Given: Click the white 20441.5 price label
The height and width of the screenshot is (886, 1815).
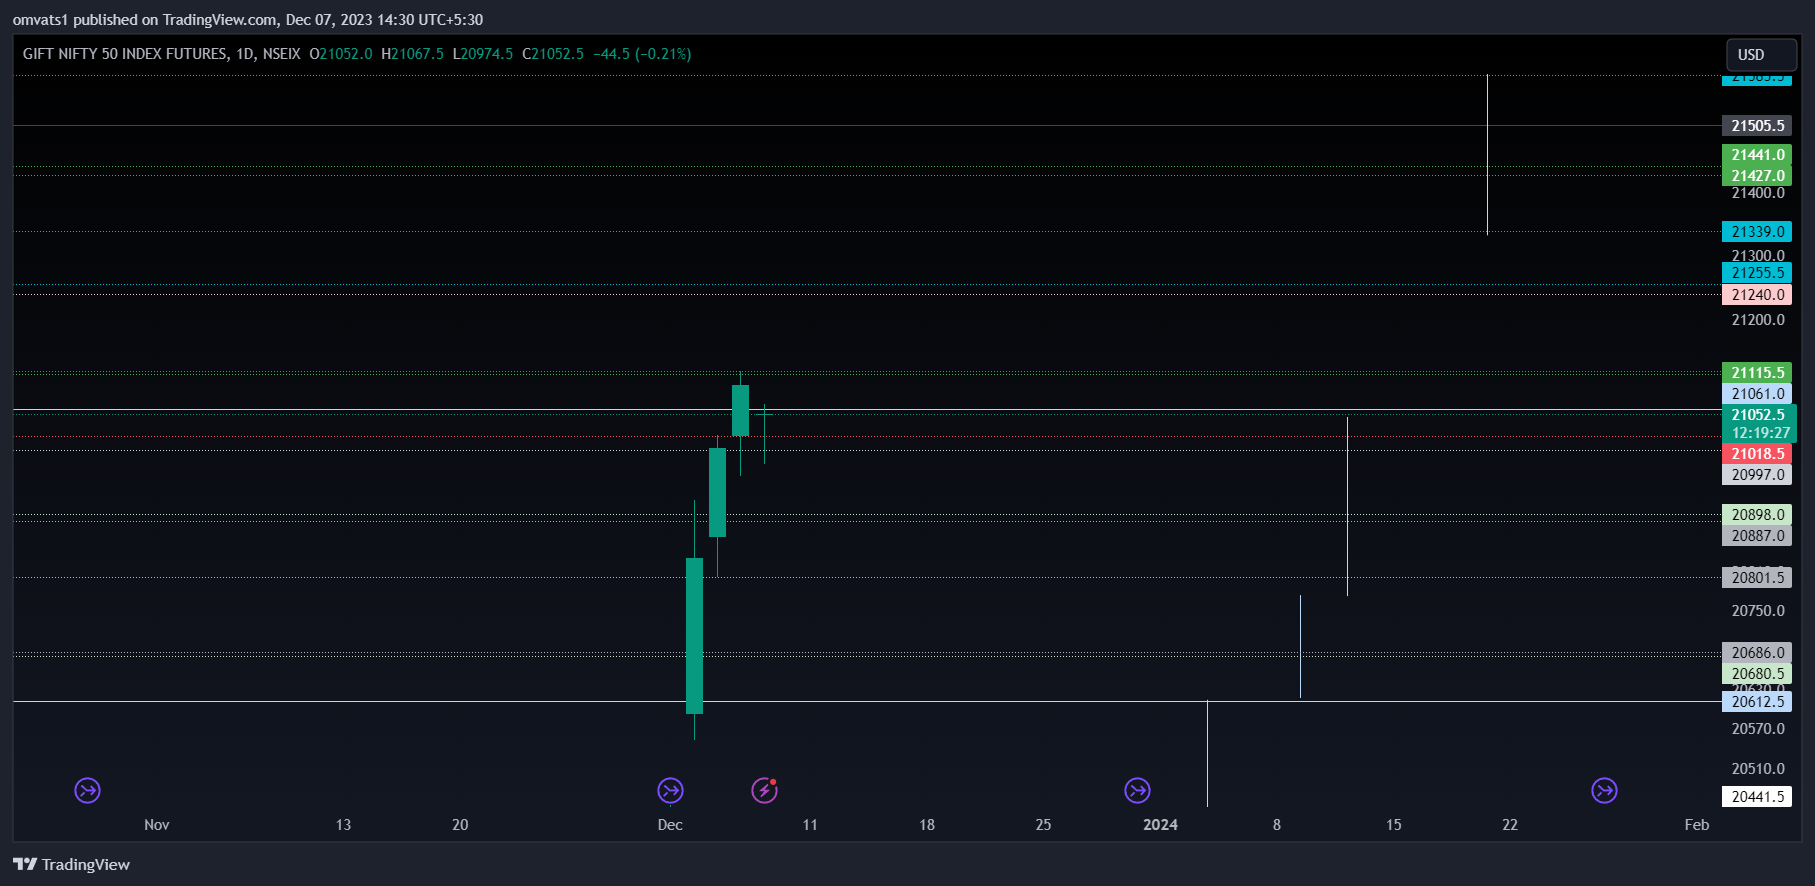Looking at the screenshot, I should tap(1757, 797).
